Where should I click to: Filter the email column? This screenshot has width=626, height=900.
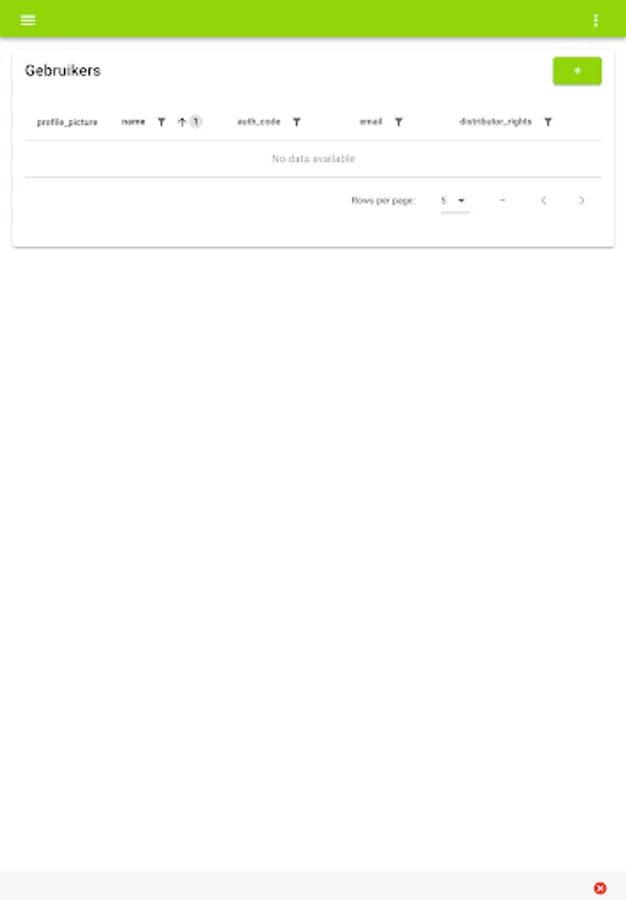point(399,122)
